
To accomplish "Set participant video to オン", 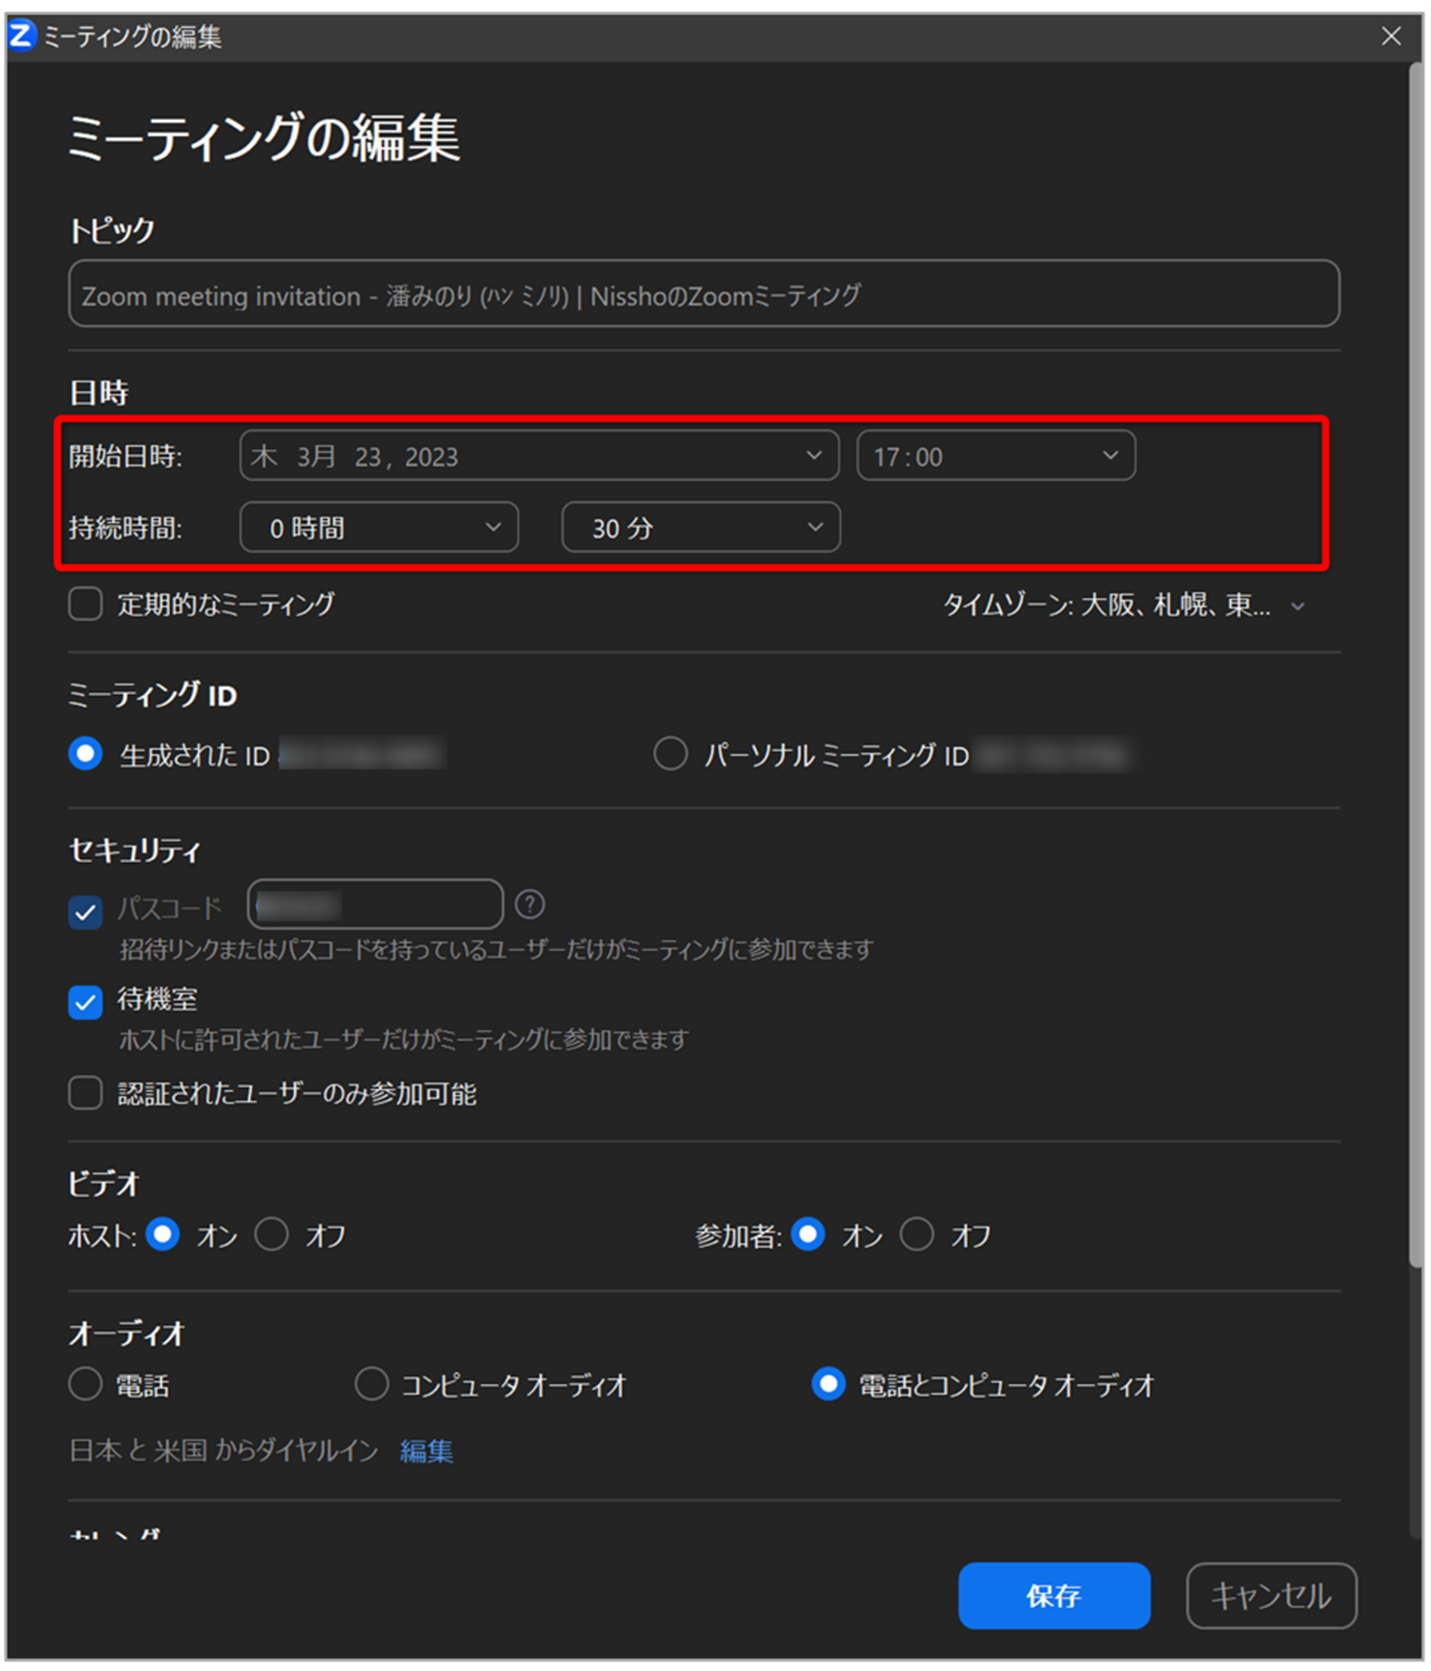I will tap(808, 1234).
